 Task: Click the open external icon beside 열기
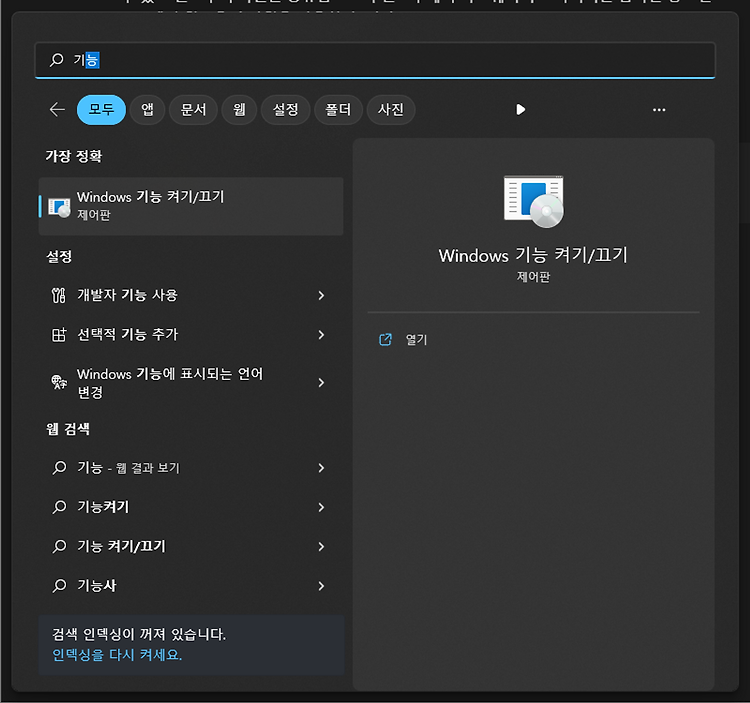tap(385, 340)
